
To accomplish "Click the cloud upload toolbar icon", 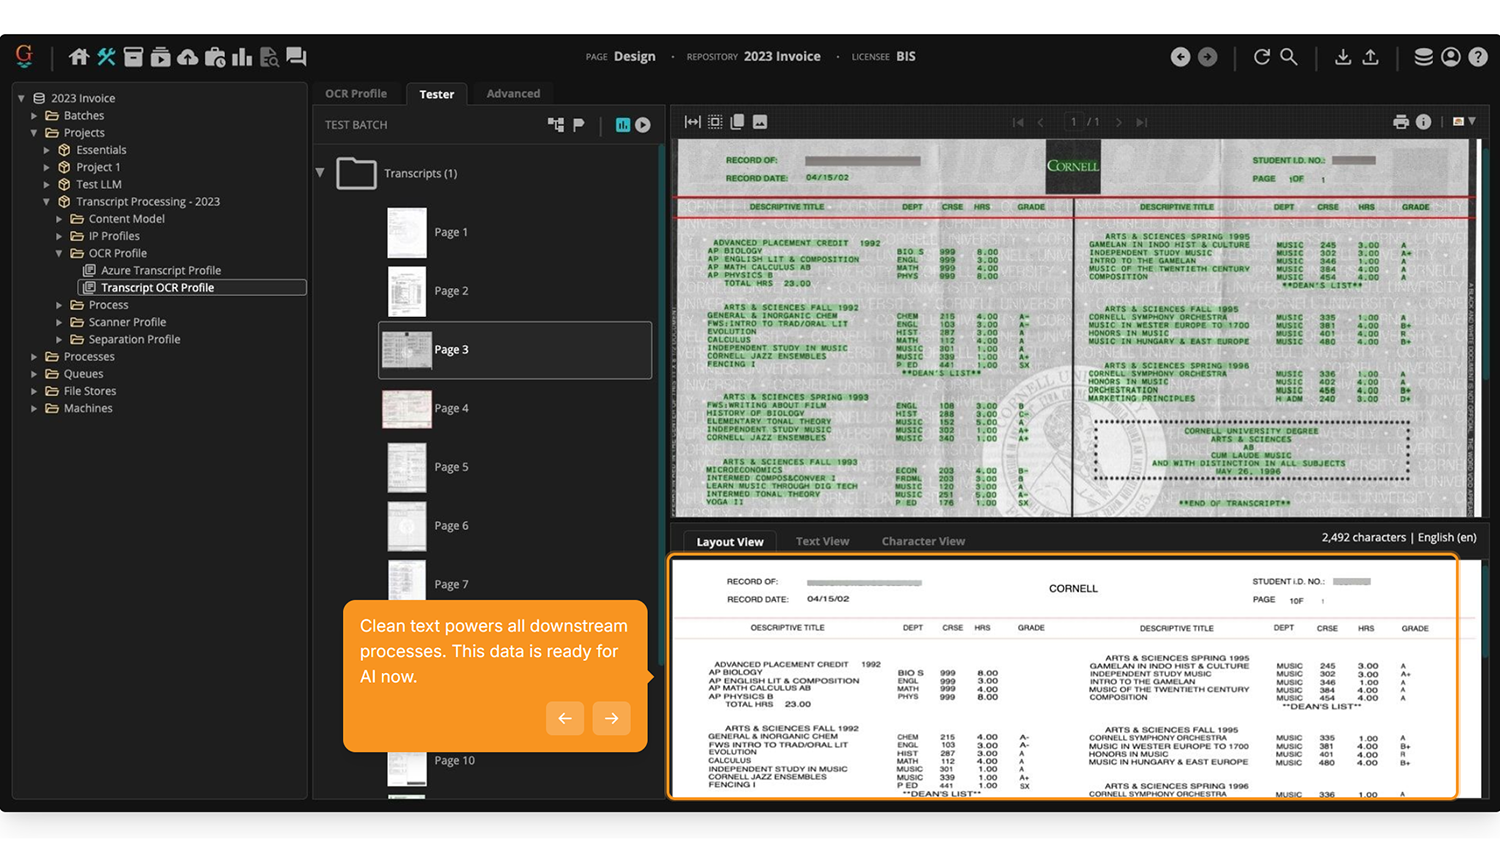I will (x=187, y=57).
